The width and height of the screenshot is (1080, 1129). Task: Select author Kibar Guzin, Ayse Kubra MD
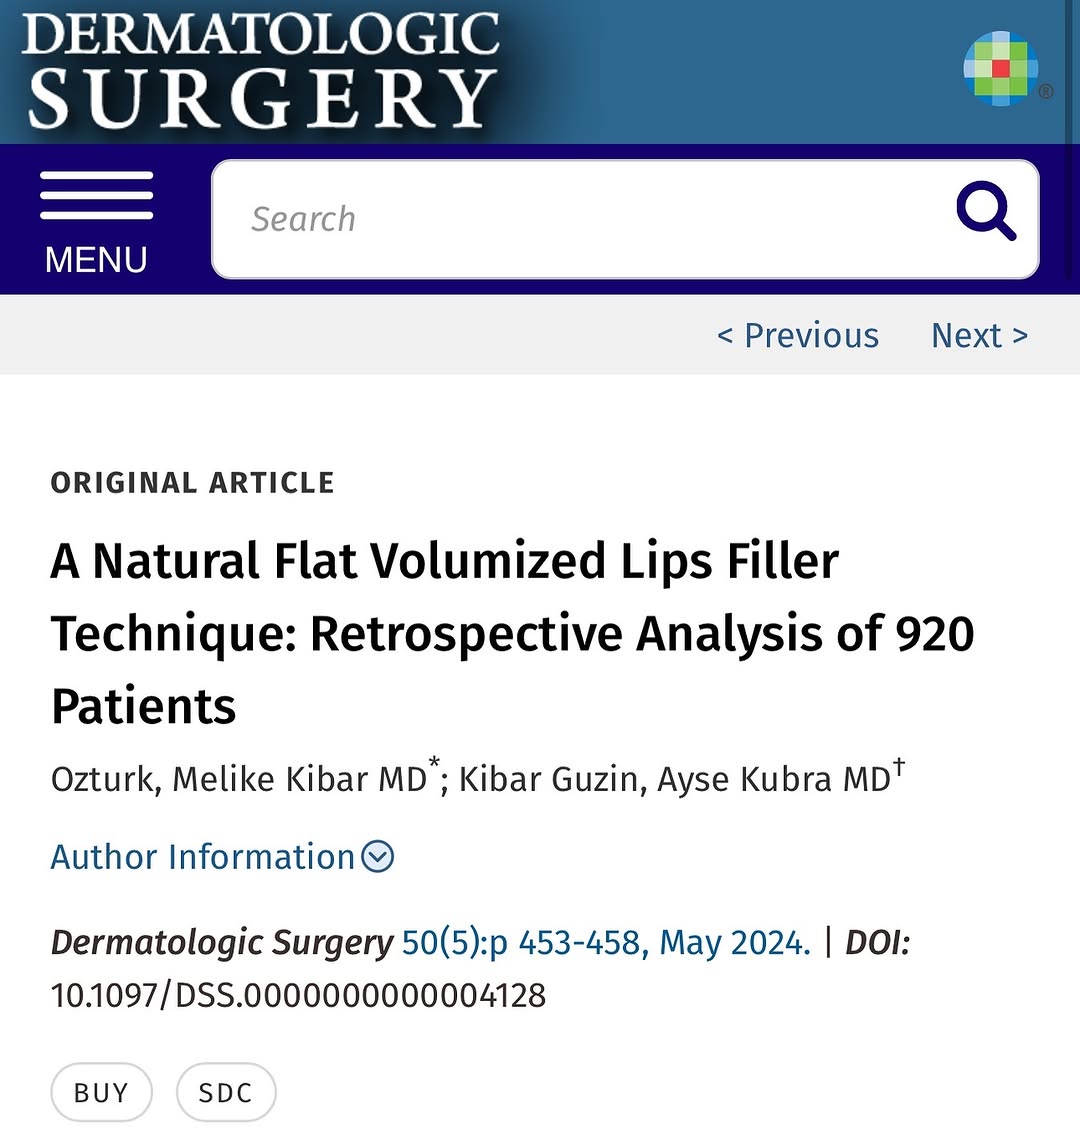click(x=674, y=779)
